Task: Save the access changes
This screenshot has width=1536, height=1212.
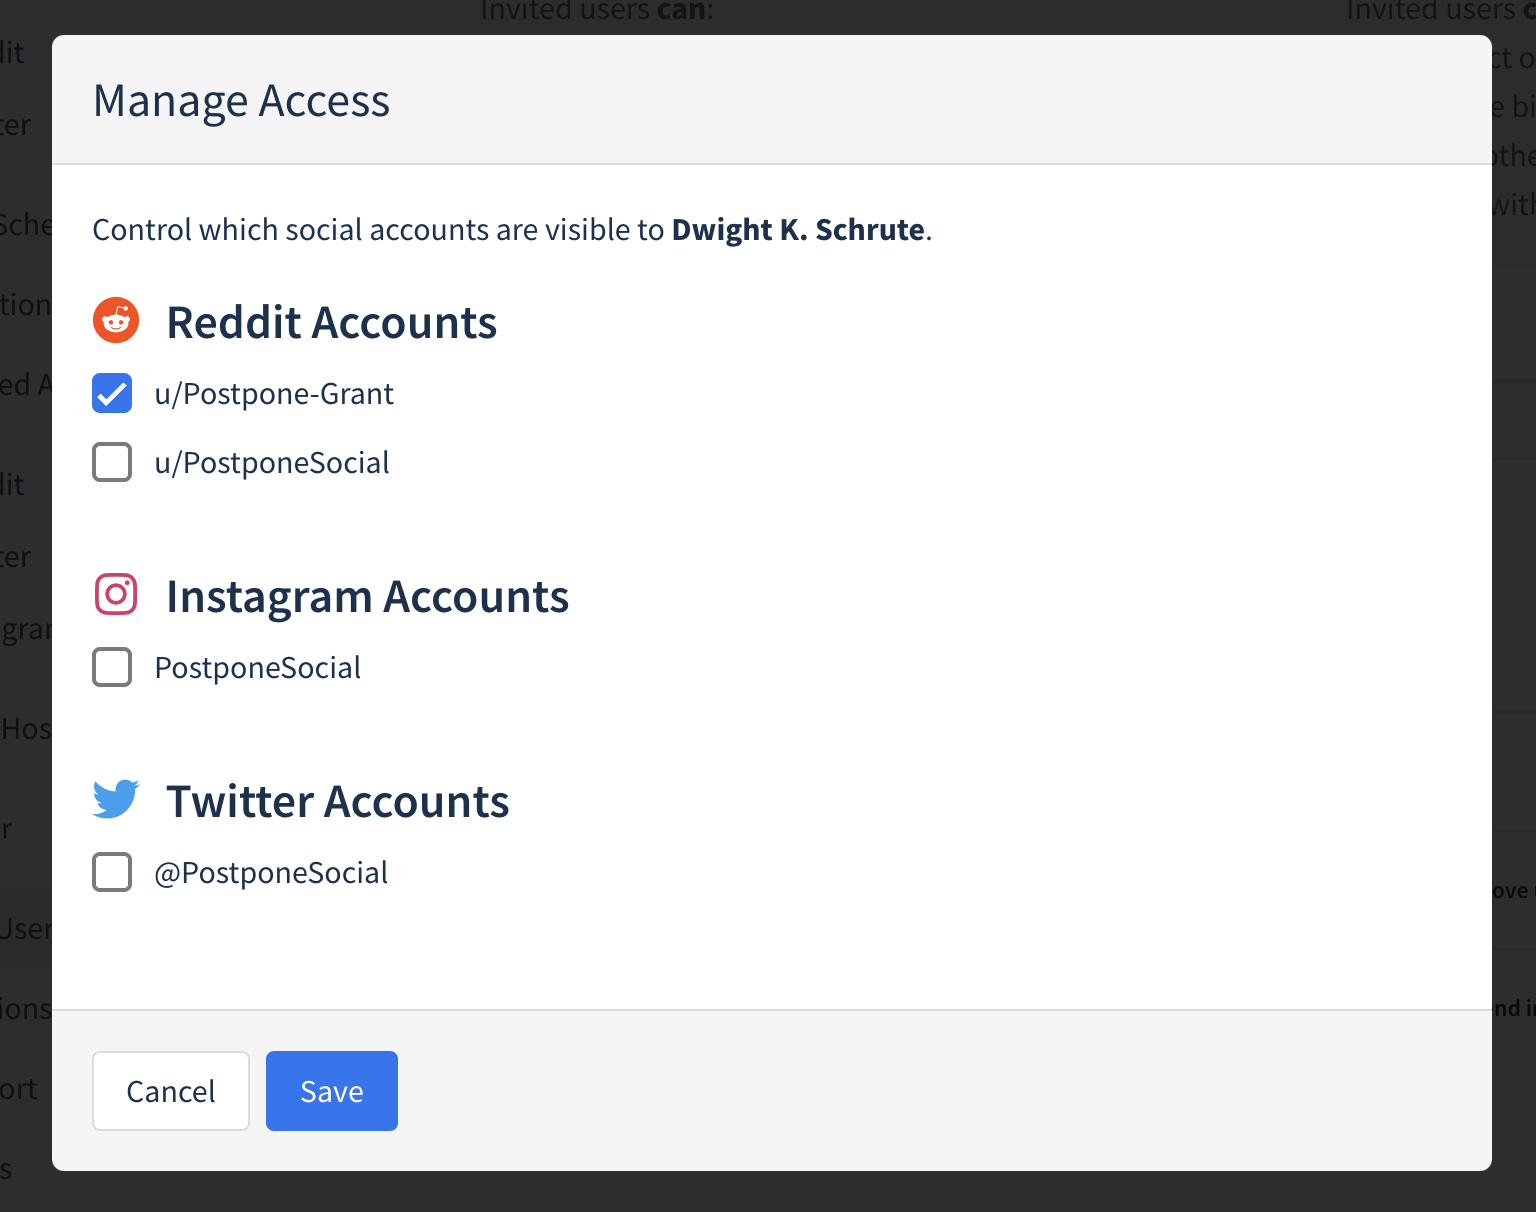Action: point(332,1091)
